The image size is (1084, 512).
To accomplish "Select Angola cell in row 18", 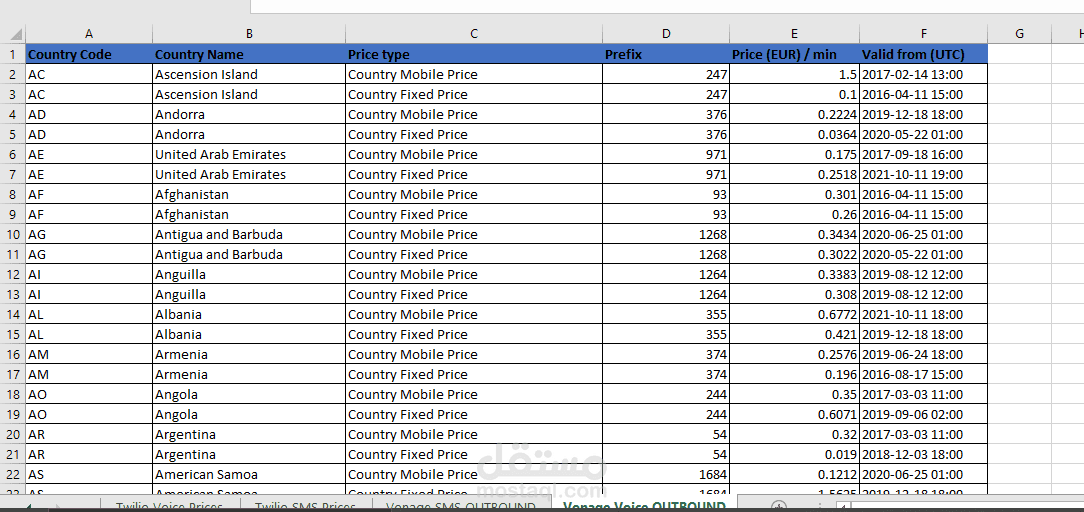I will 249,395.
